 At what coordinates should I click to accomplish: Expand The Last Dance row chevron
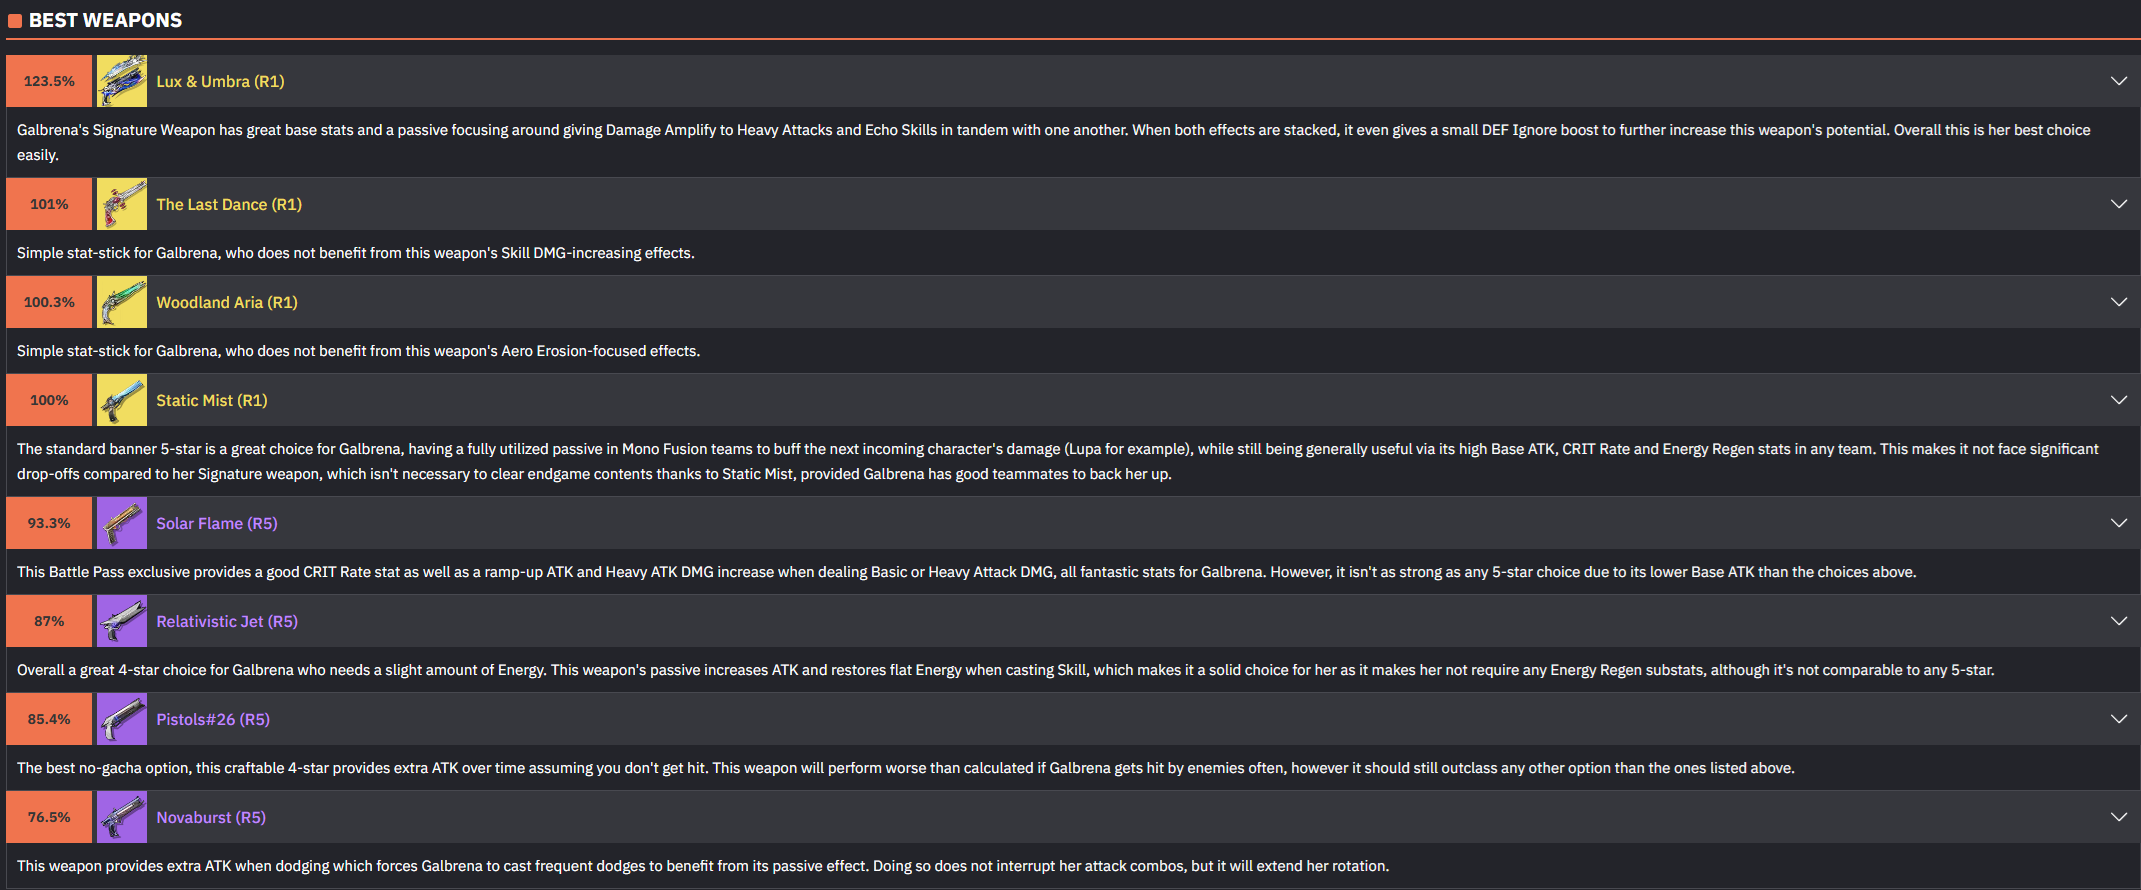[2118, 204]
